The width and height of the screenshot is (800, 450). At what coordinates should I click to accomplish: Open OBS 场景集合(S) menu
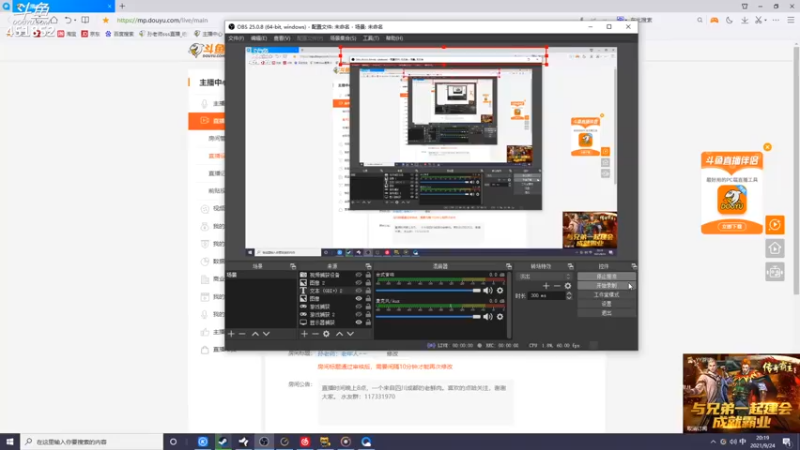click(343, 38)
